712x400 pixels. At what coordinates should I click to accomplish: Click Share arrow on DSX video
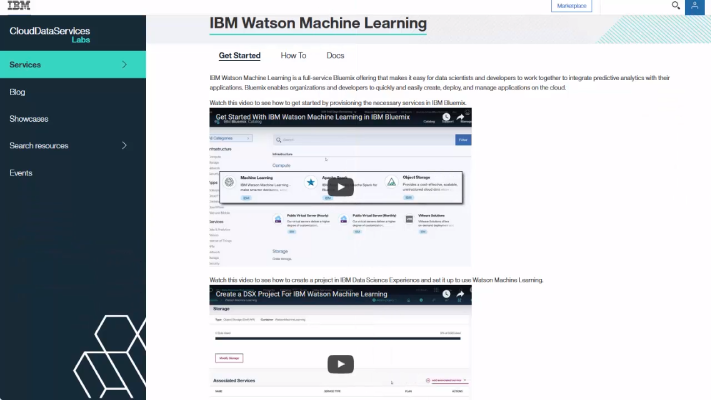tap(460, 294)
